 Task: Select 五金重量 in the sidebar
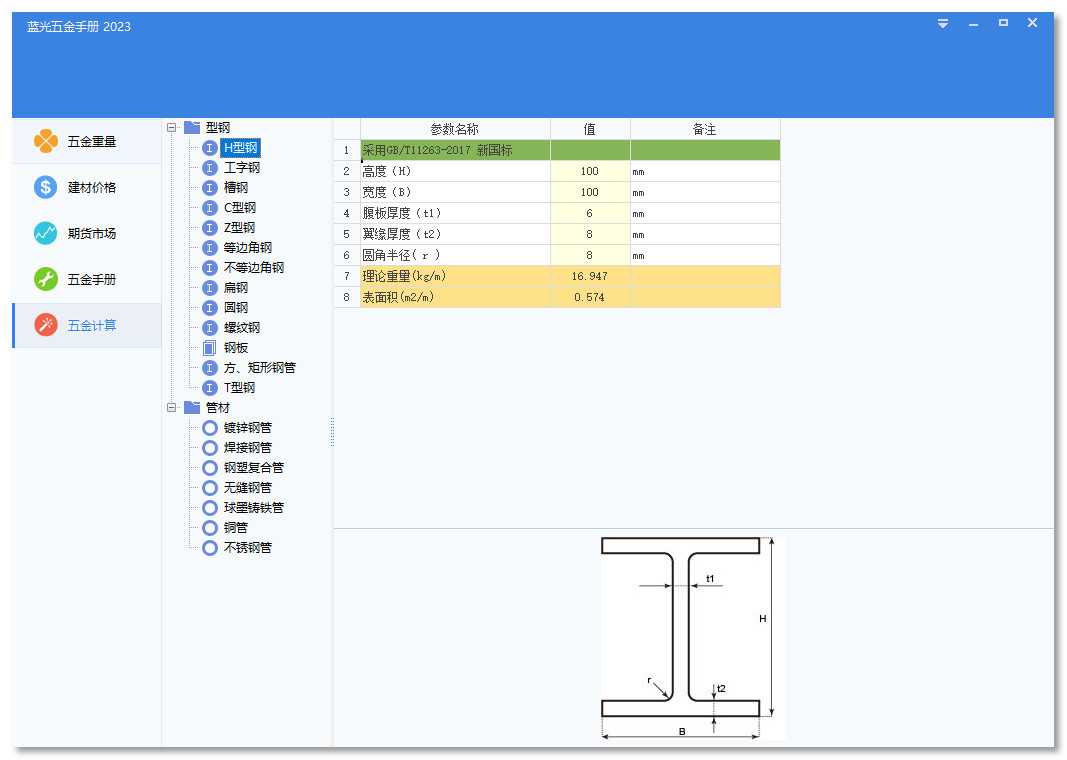click(92, 142)
